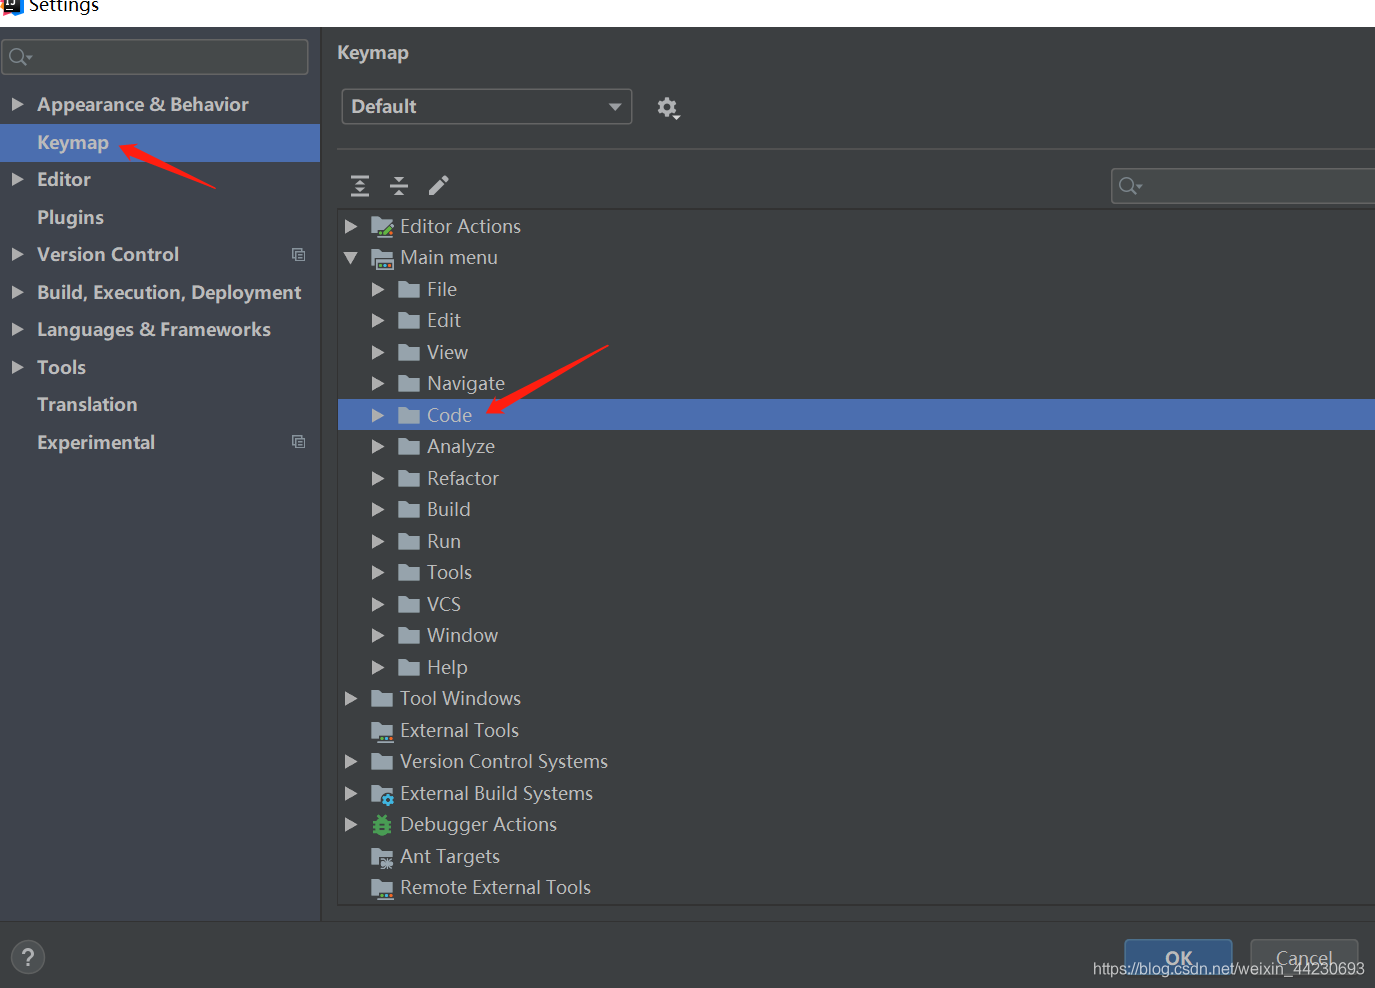Click the Version Control Systems folder icon

tap(382, 762)
